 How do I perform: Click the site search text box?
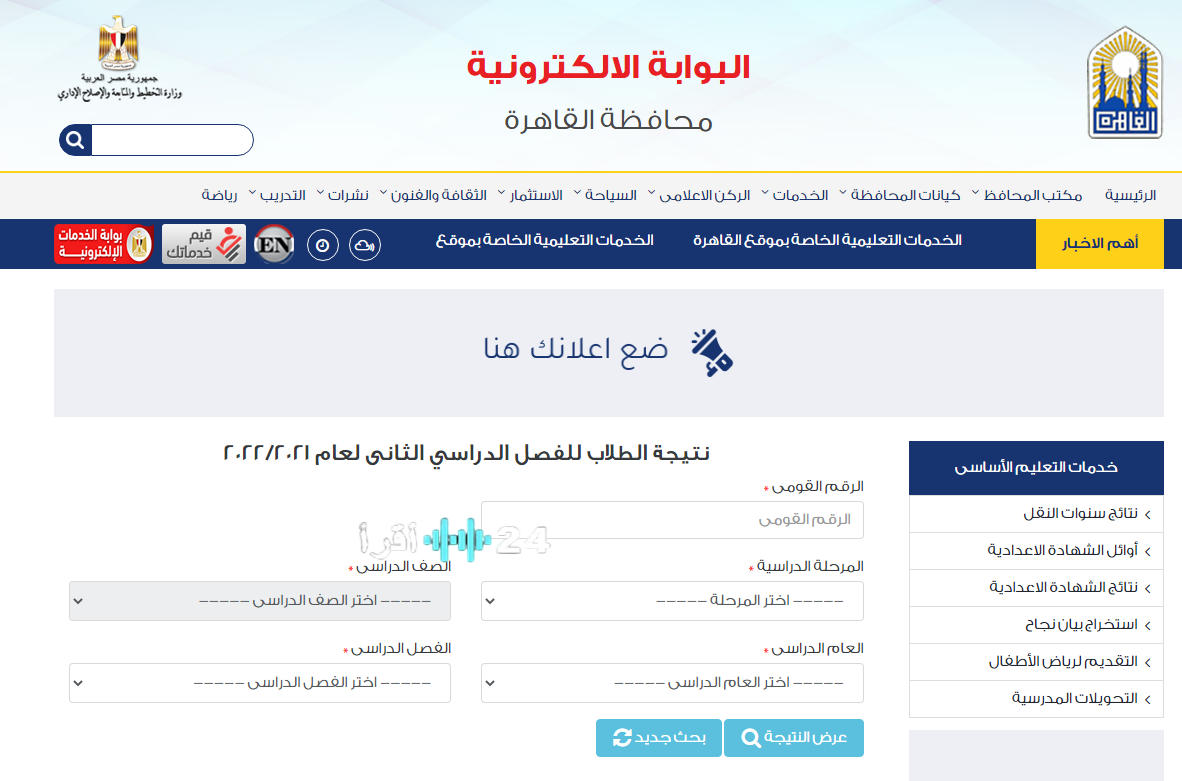click(x=172, y=140)
